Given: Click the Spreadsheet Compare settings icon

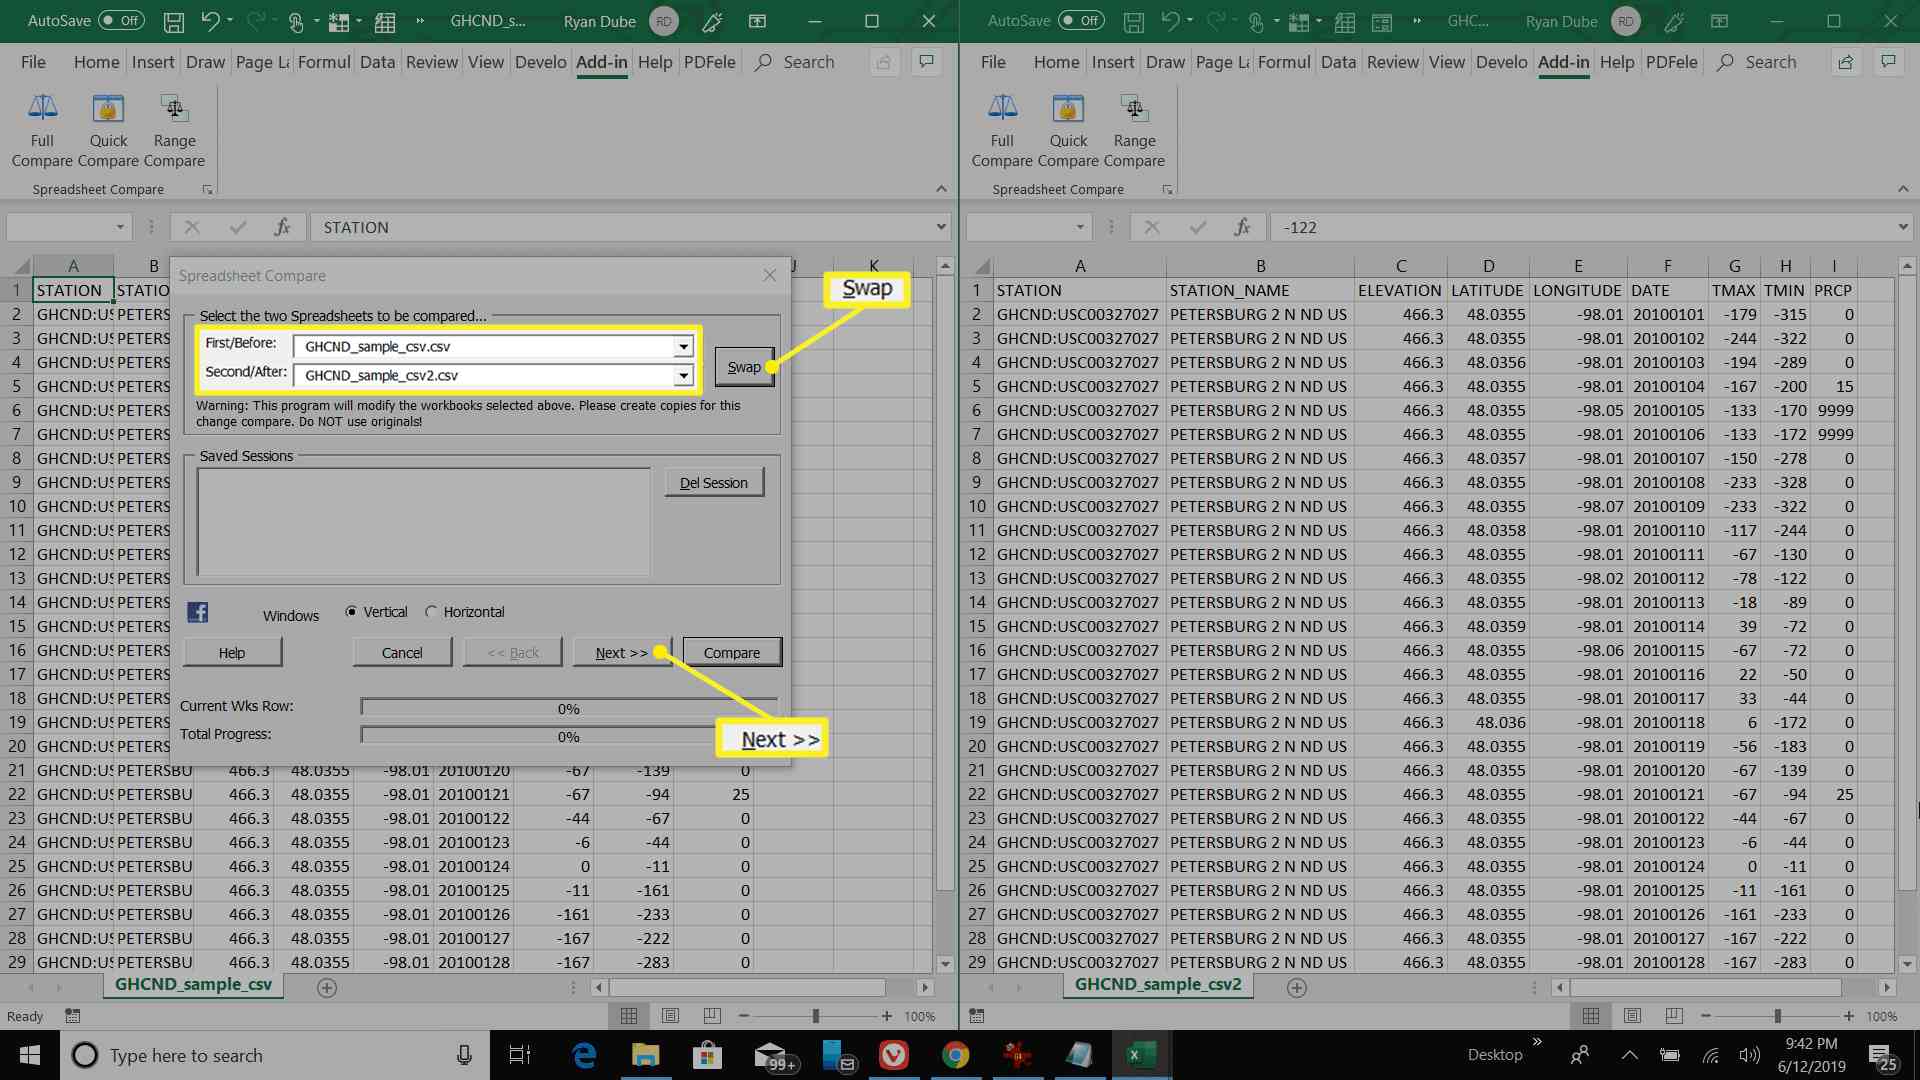Looking at the screenshot, I should [208, 189].
